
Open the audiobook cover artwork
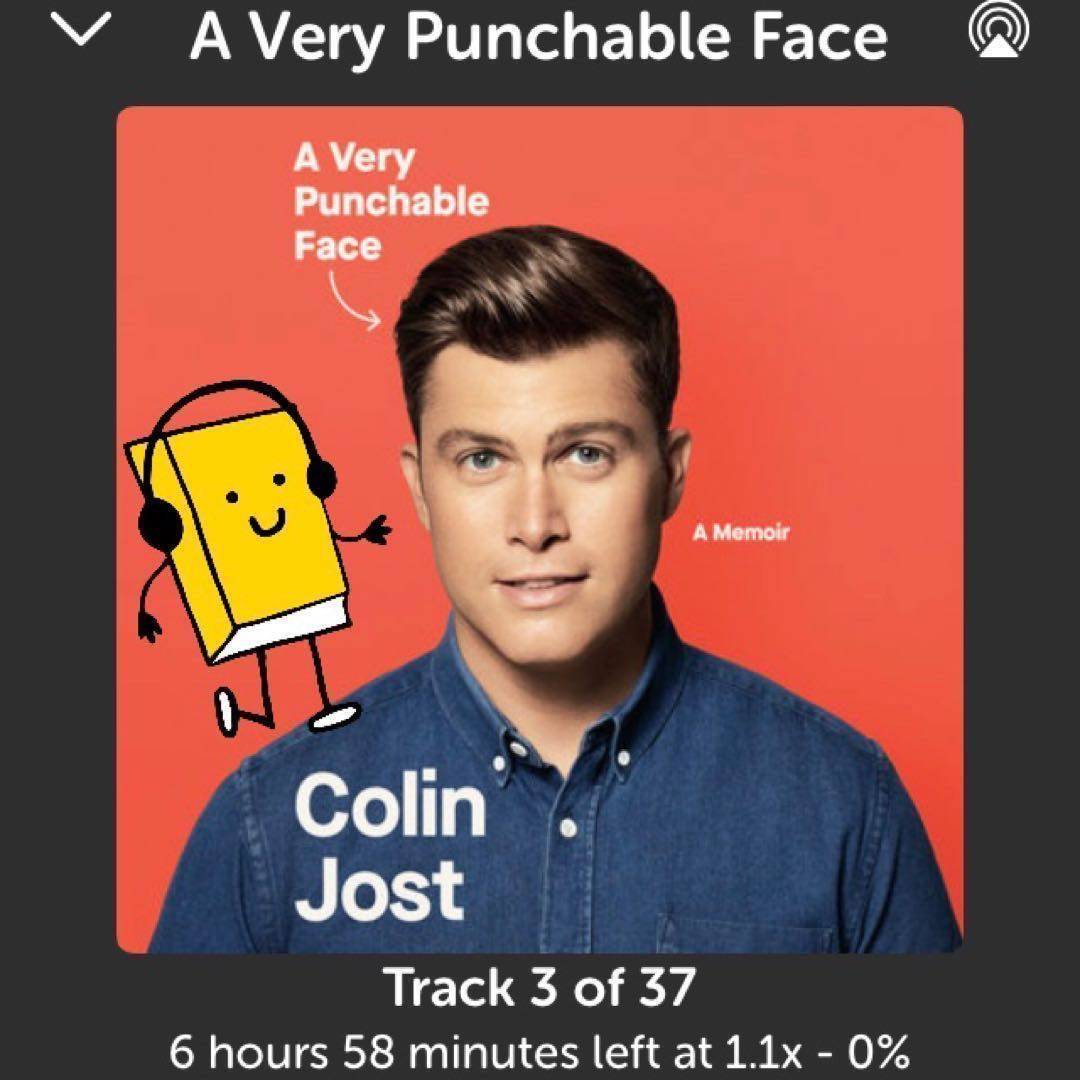pos(539,530)
